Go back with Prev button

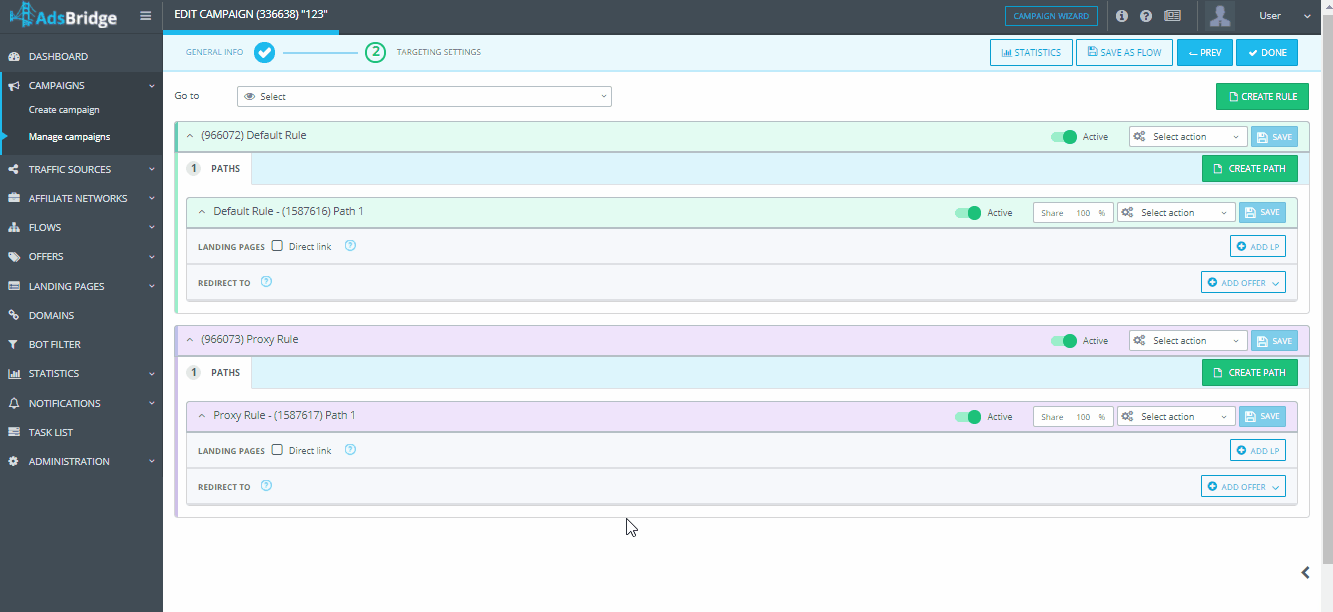click(1205, 53)
